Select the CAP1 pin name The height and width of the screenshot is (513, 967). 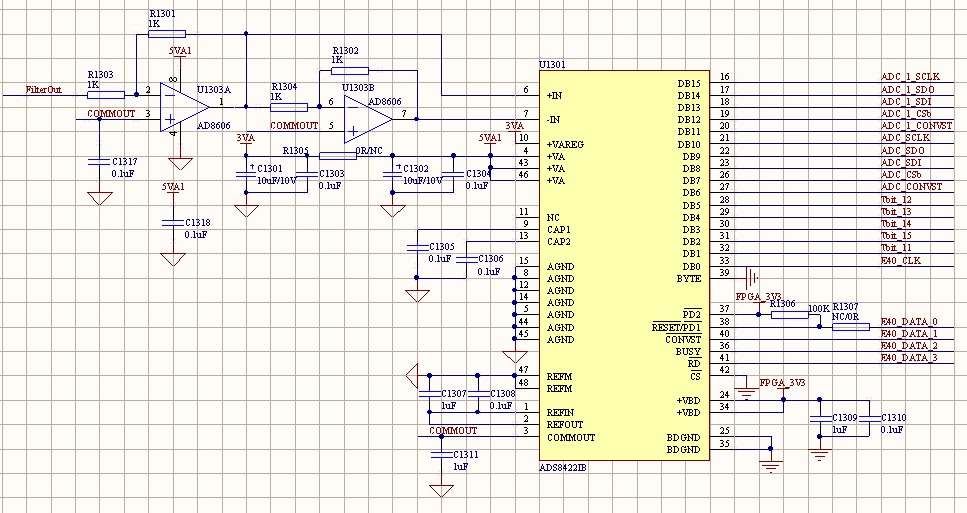[559, 229]
